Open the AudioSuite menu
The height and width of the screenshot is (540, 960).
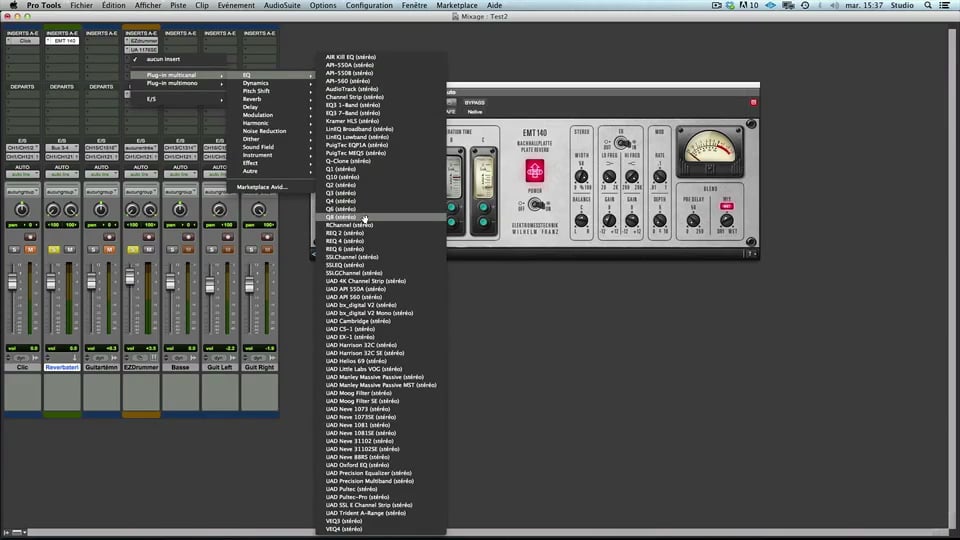[282, 5]
